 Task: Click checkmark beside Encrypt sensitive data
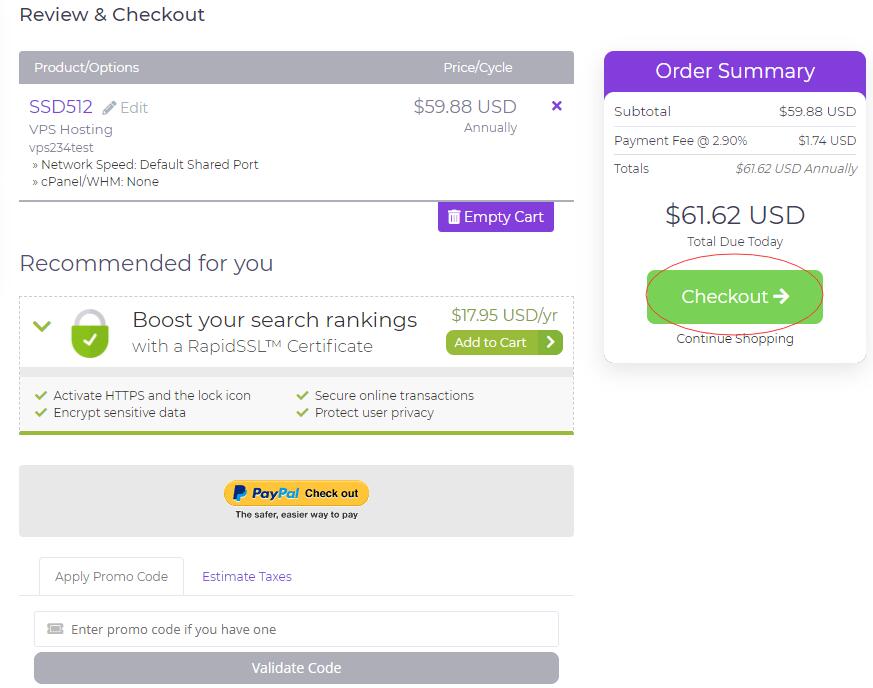41,412
